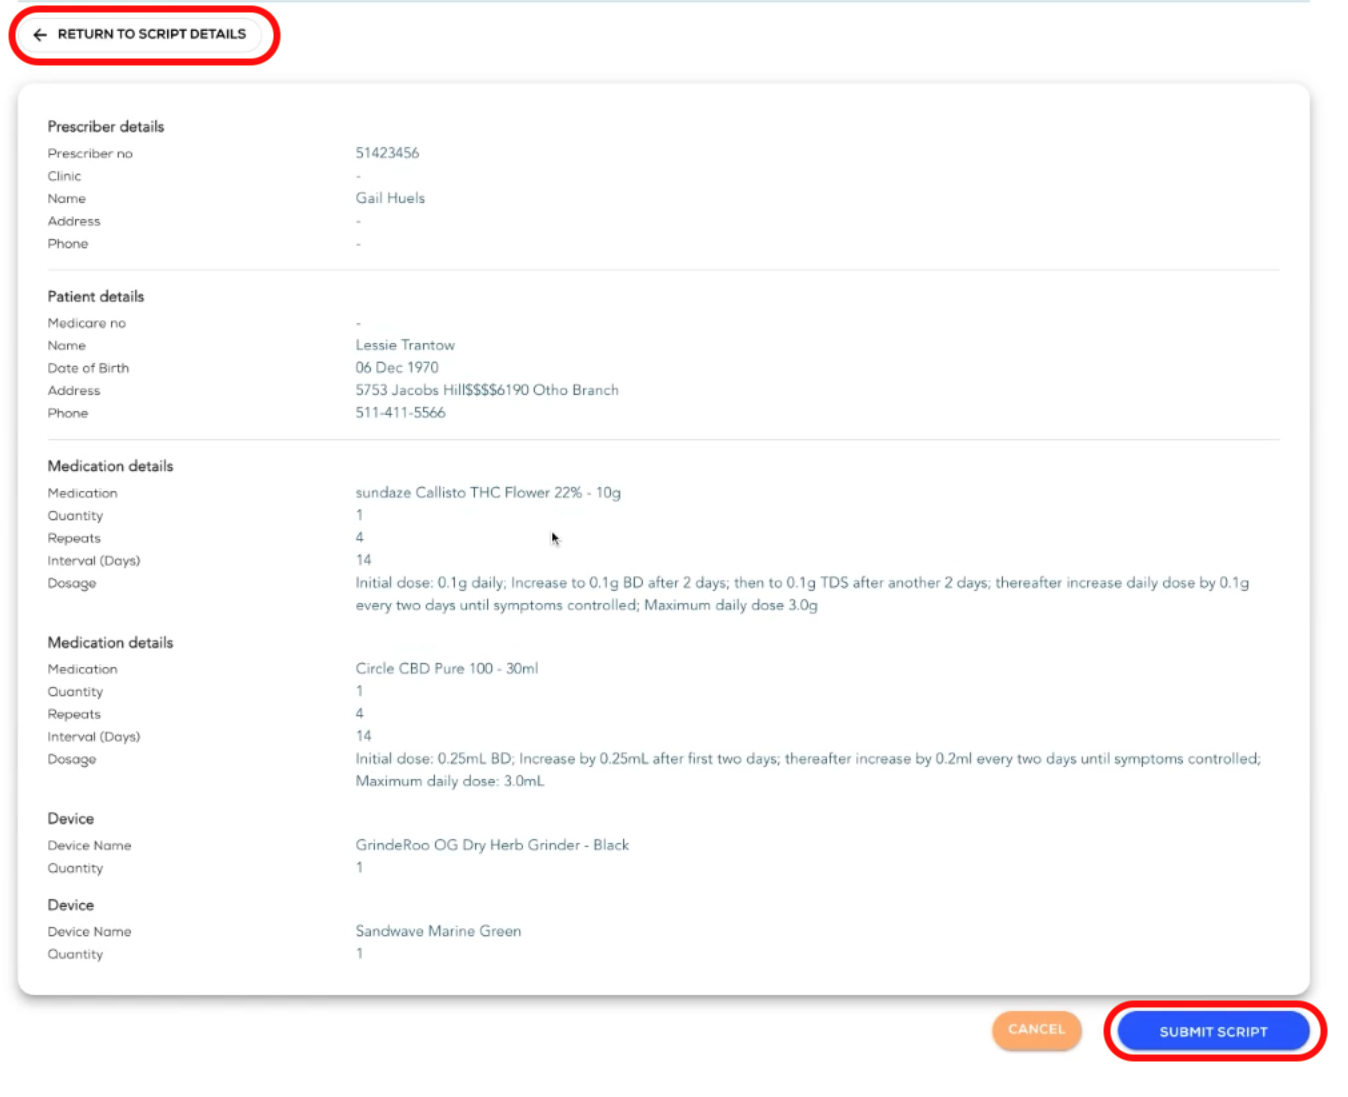
Task: Cancel the script submission
Action: pyautogui.click(x=1036, y=1029)
